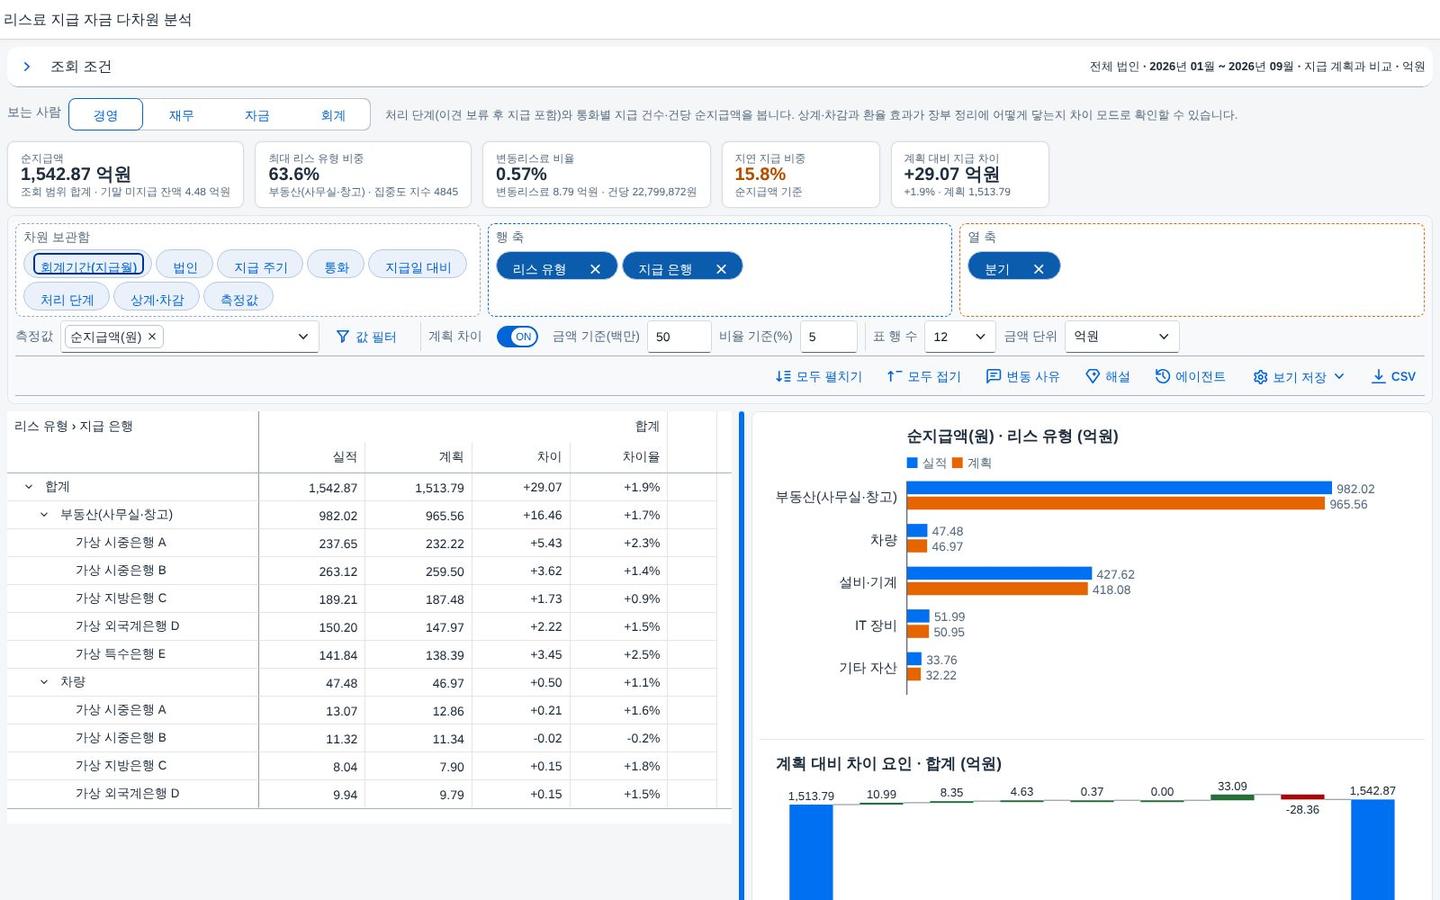1440x900 pixels.
Task: Click the 부동산(사무실·창고) 실적 bar 982.02
Action: [1119, 488]
